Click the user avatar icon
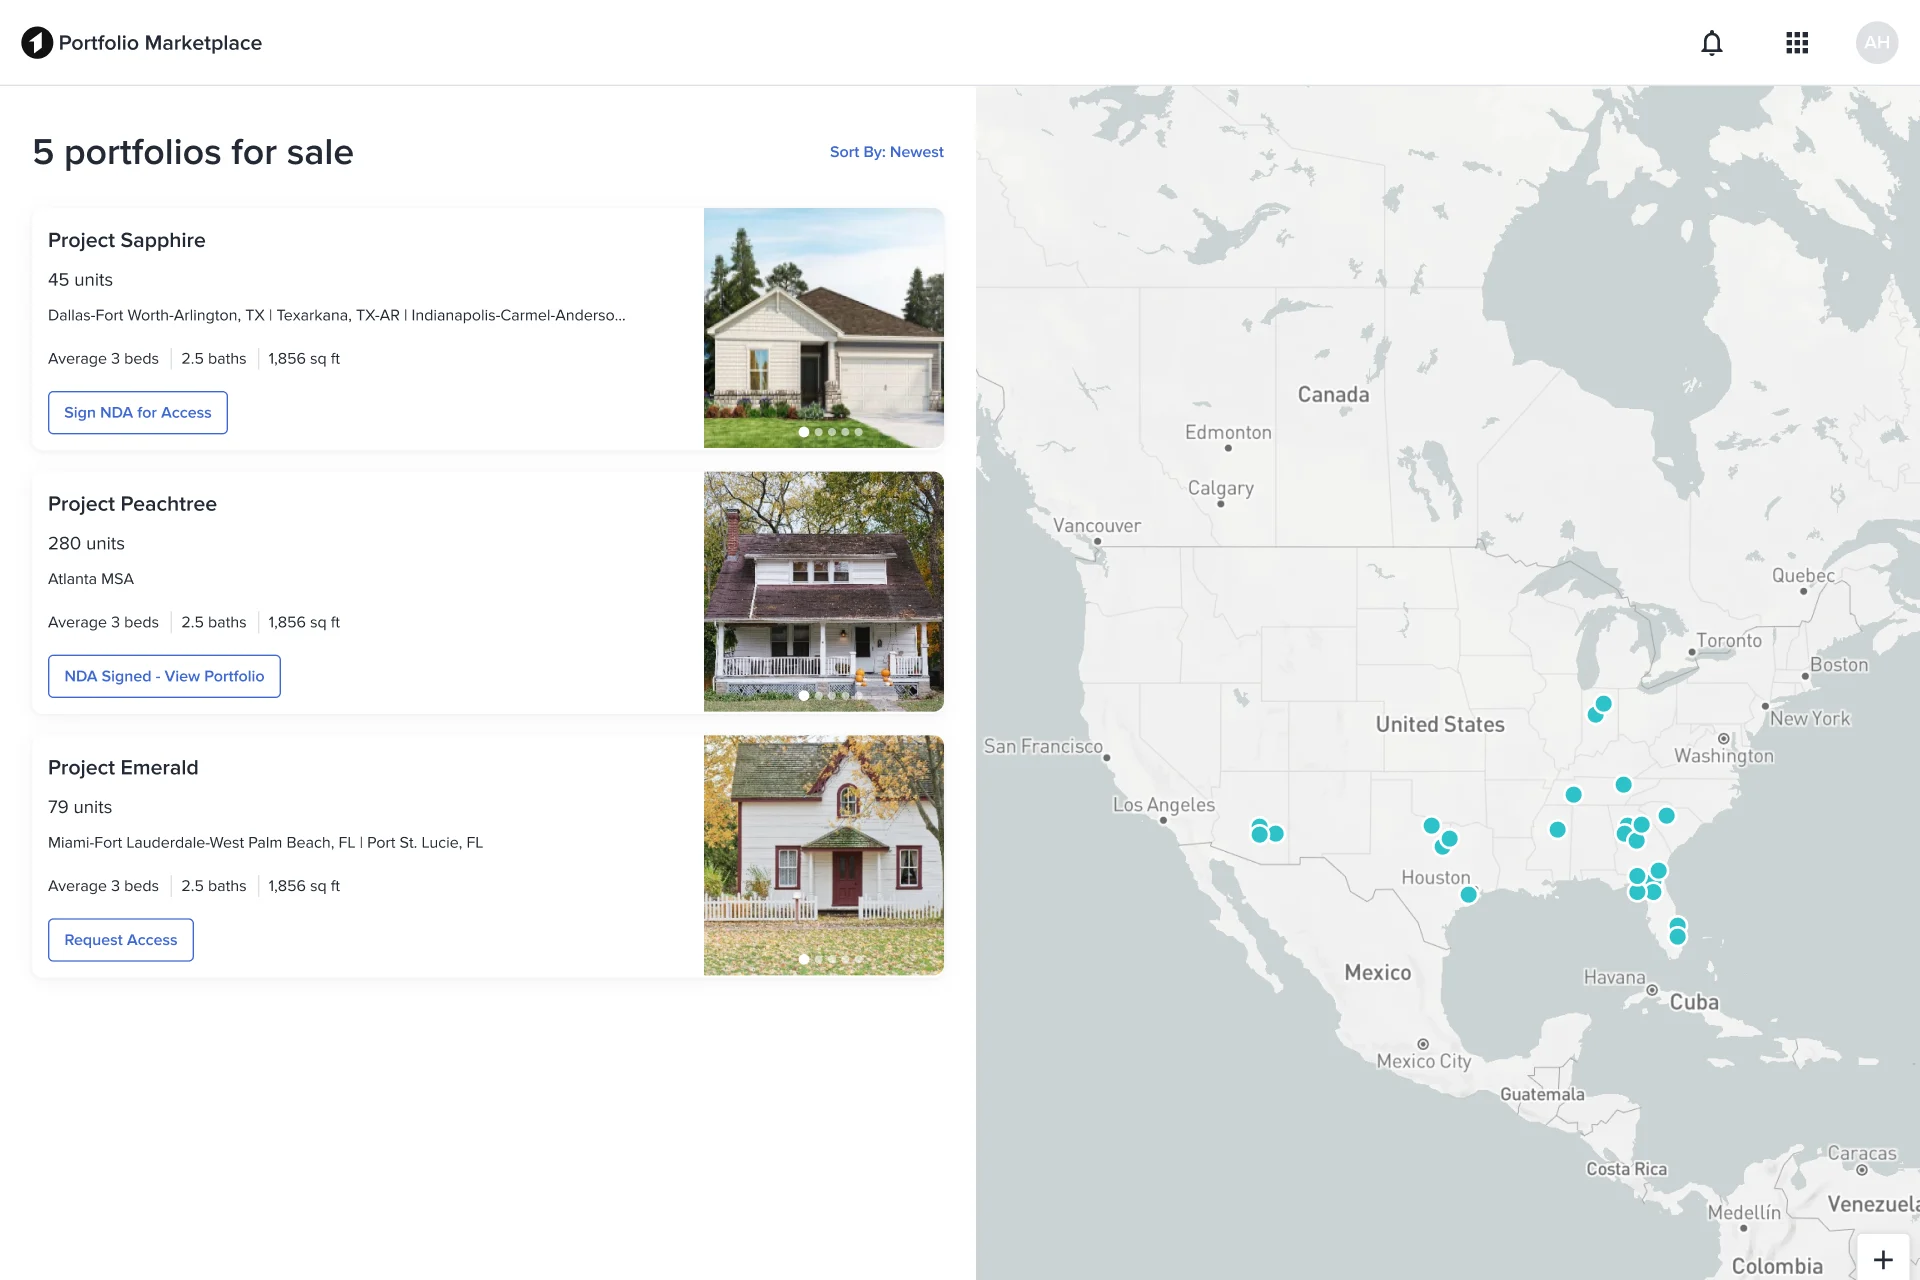The height and width of the screenshot is (1280, 1920). click(x=1877, y=41)
